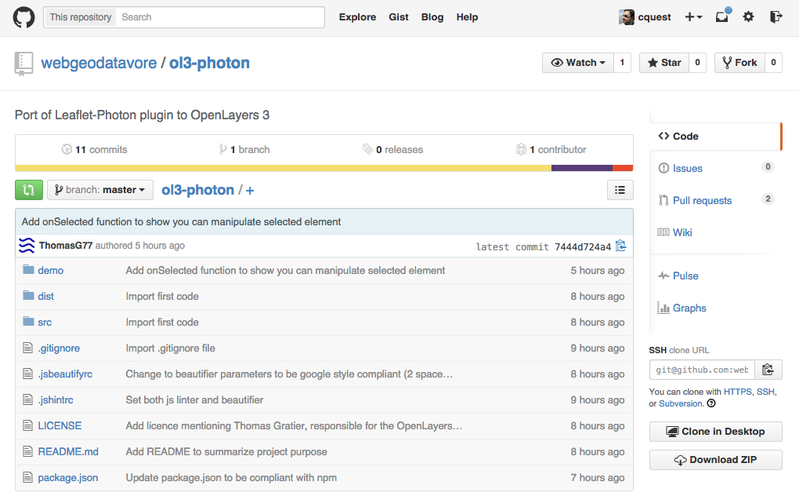
Task: Click the demo folder icon
Action: click(29, 270)
